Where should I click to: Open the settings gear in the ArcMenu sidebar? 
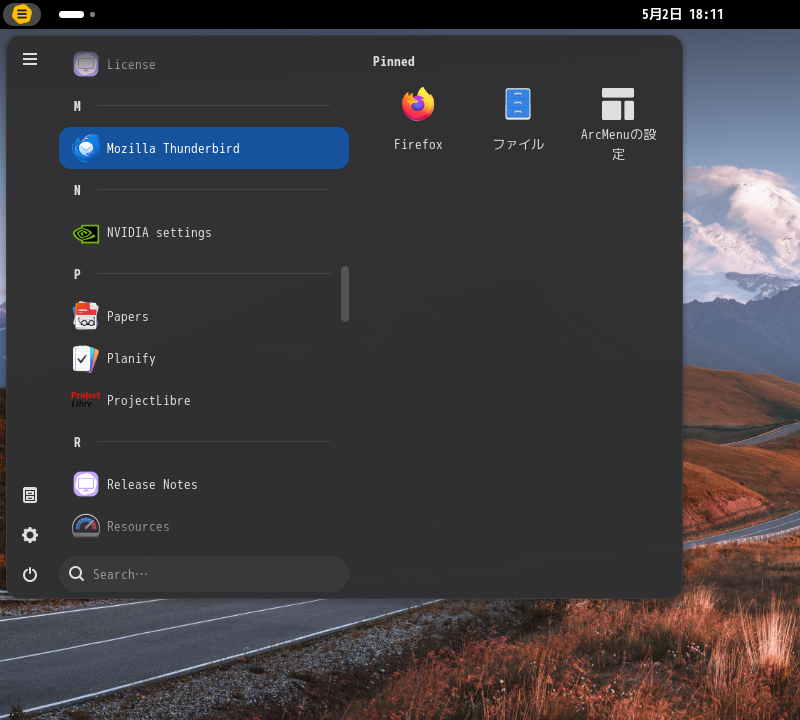[29, 535]
